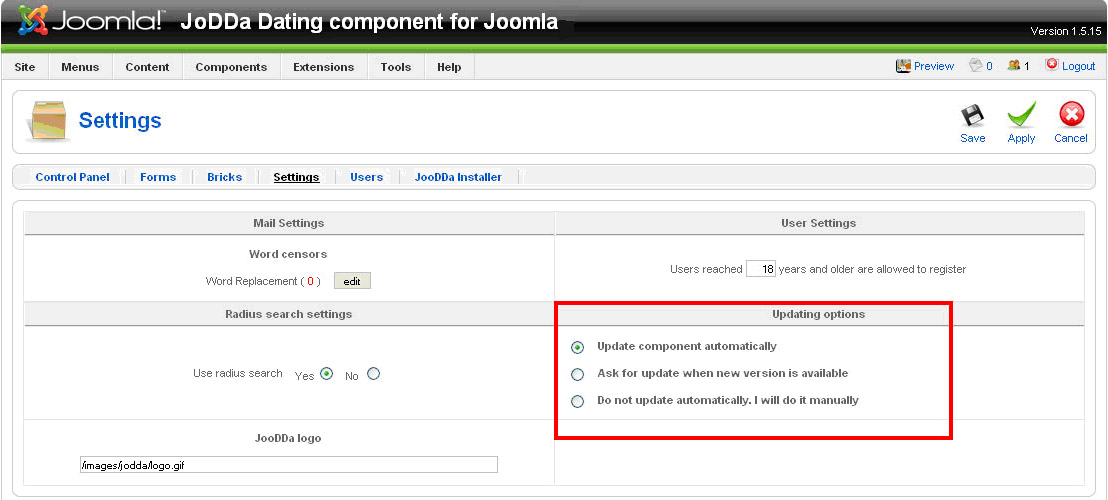Screen dimensions: 1108x500
Task: Switch to the Bricks tab
Action: tap(225, 177)
